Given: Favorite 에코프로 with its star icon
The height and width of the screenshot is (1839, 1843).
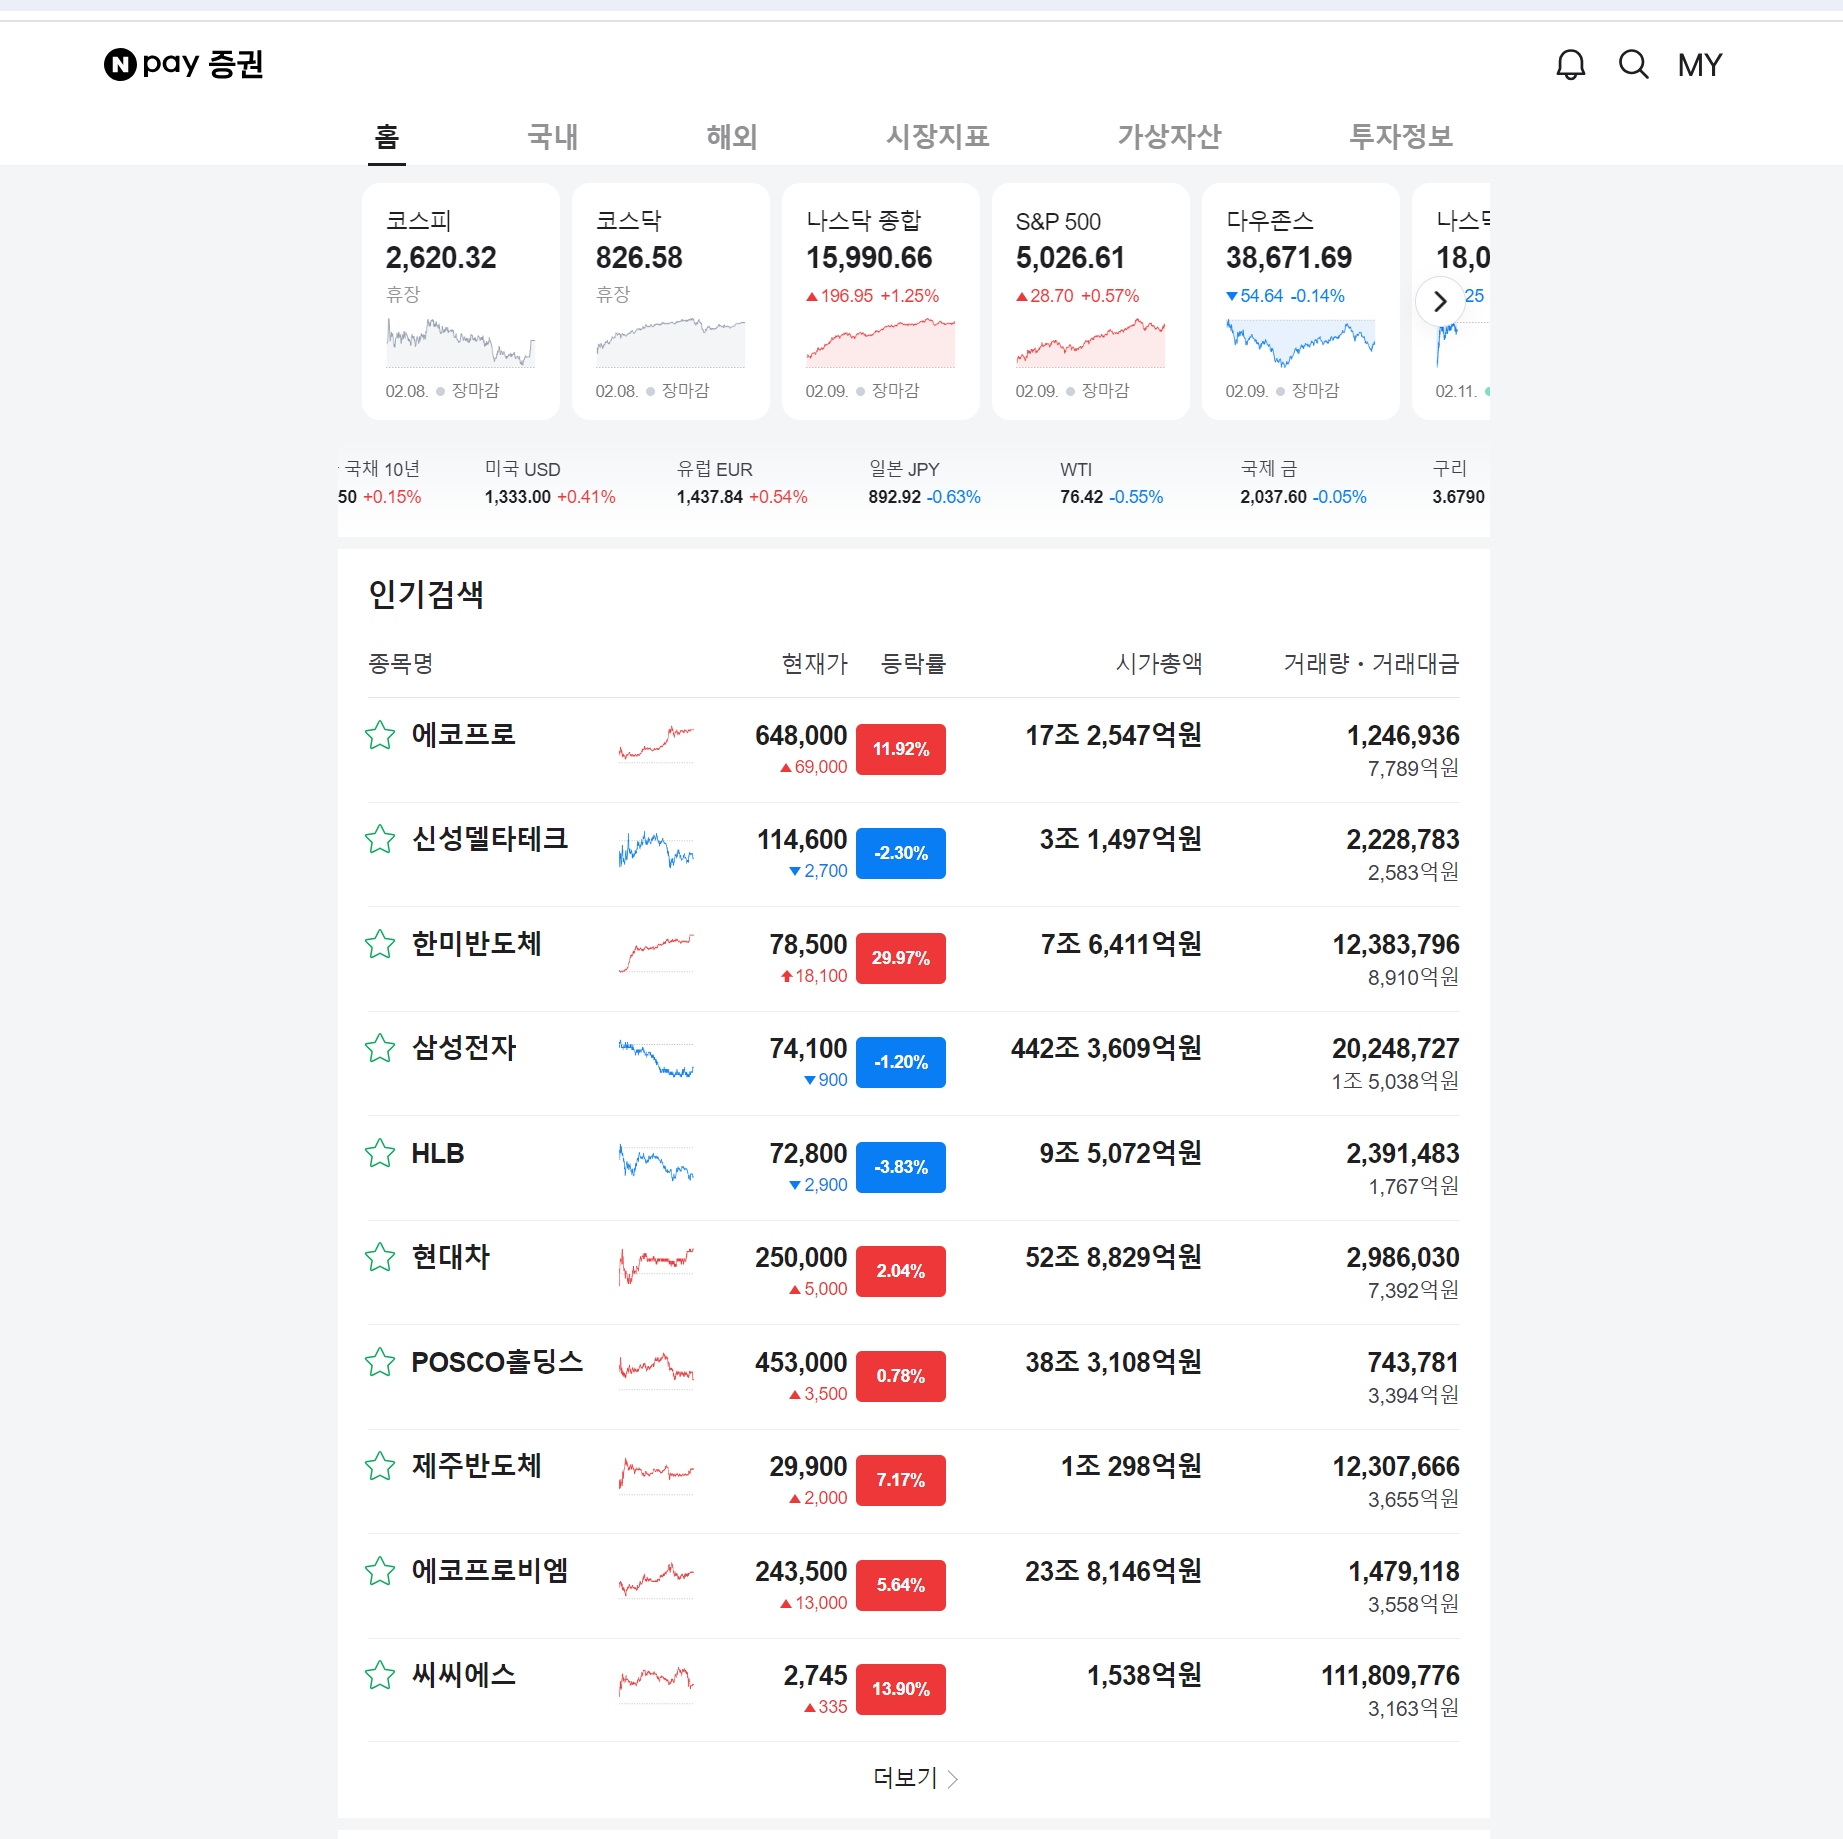Looking at the screenshot, I should 380,735.
